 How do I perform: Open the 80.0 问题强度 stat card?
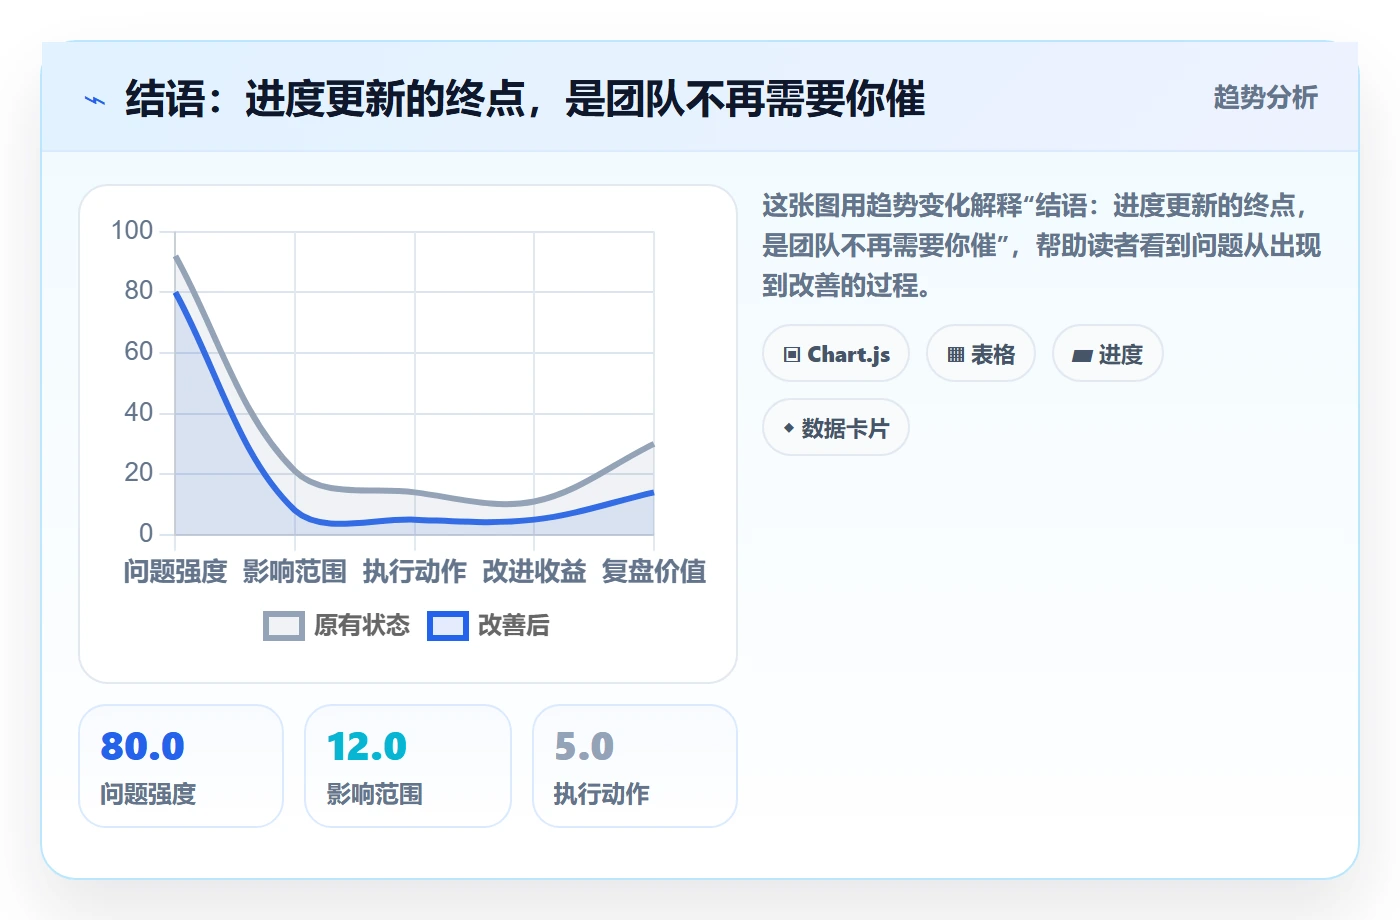tap(181, 766)
